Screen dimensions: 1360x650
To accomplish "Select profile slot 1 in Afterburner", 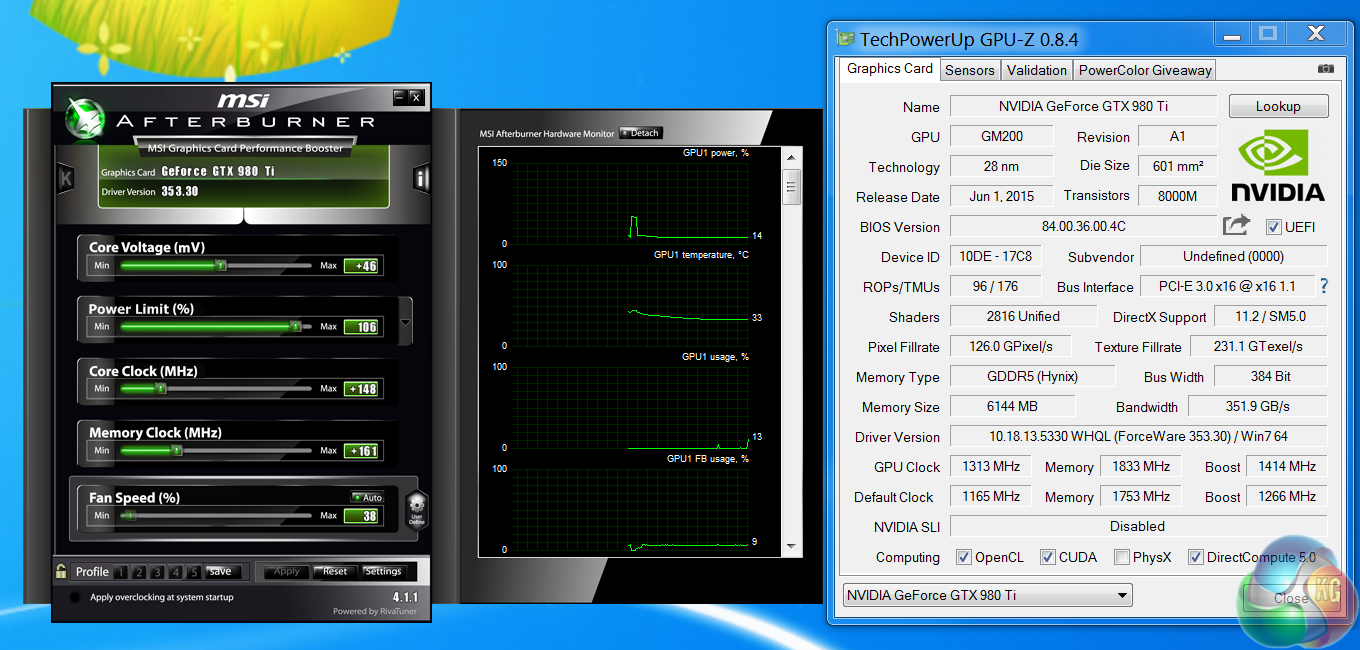I will pos(120,572).
